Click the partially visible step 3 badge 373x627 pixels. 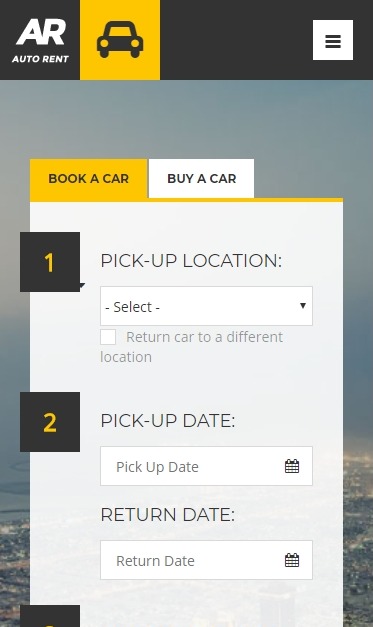click(50, 616)
